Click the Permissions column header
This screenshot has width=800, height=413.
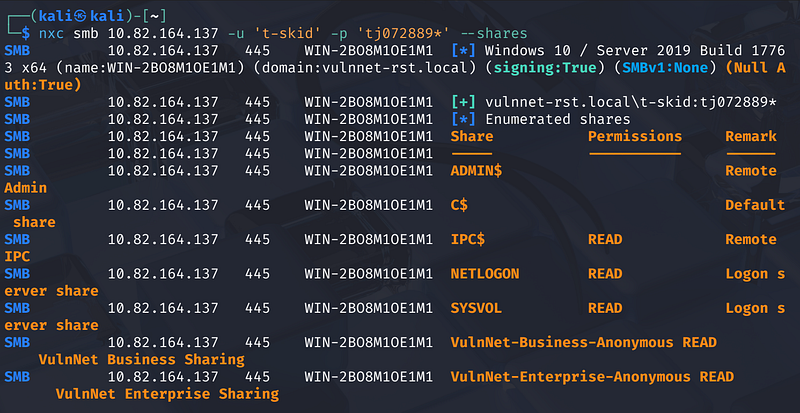pyautogui.click(x=634, y=136)
